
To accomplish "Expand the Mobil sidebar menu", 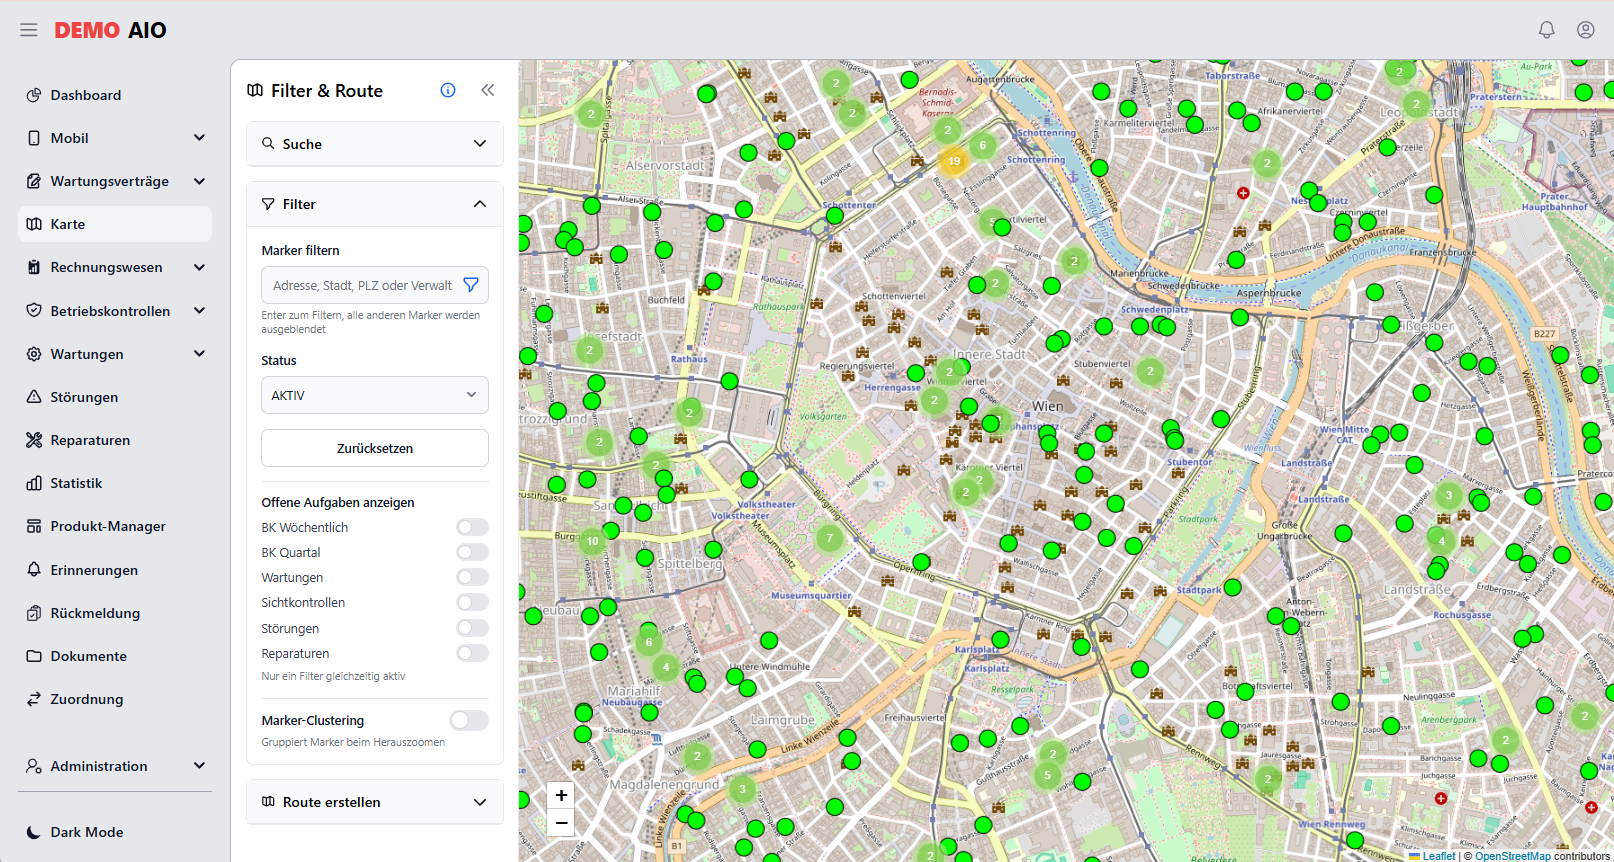I will point(115,138).
